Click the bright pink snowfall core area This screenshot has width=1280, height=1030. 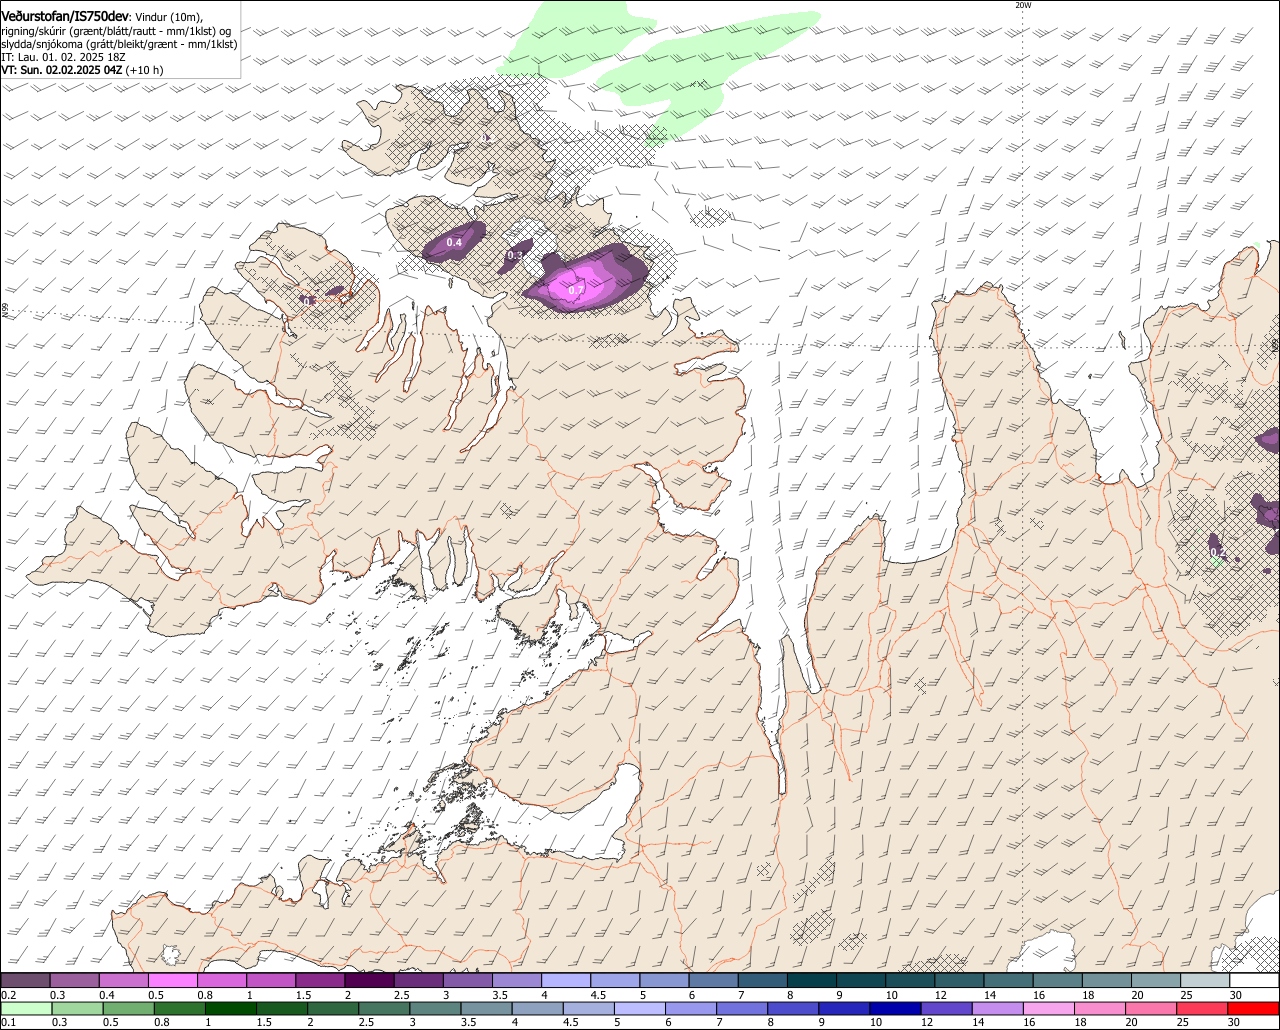click(x=576, y=284)
